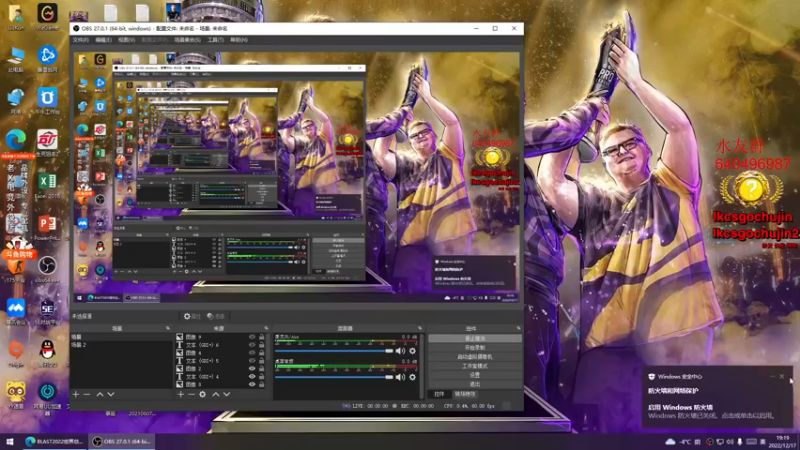
Task: Mute the first mixer channel speaker icon
Action: [401, 351]
